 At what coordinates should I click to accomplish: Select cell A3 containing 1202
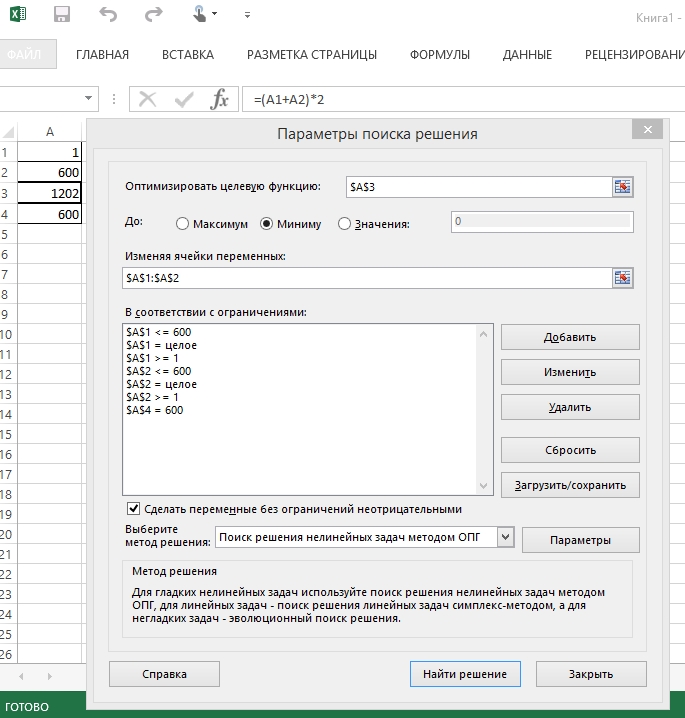[x=49, y=193]
